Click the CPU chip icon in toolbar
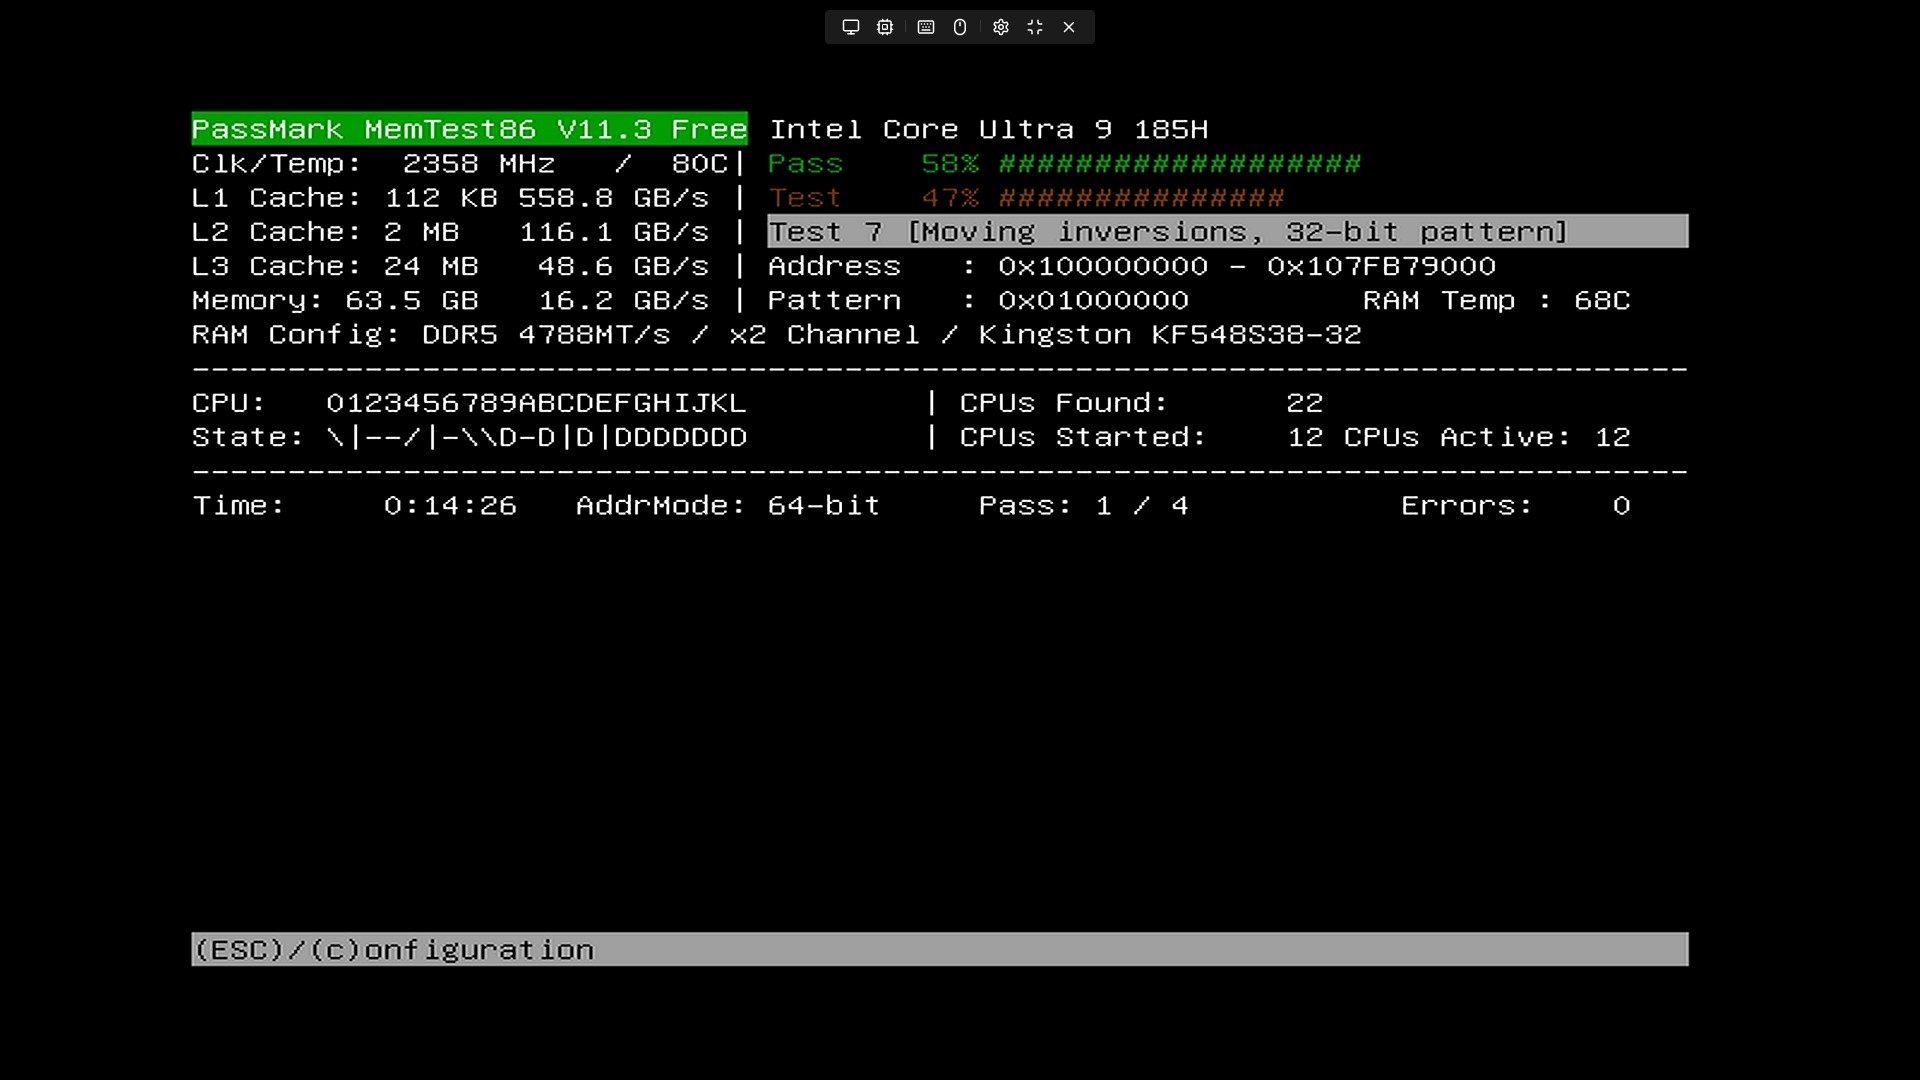1920x1080 pixels. tap(885, 27)
